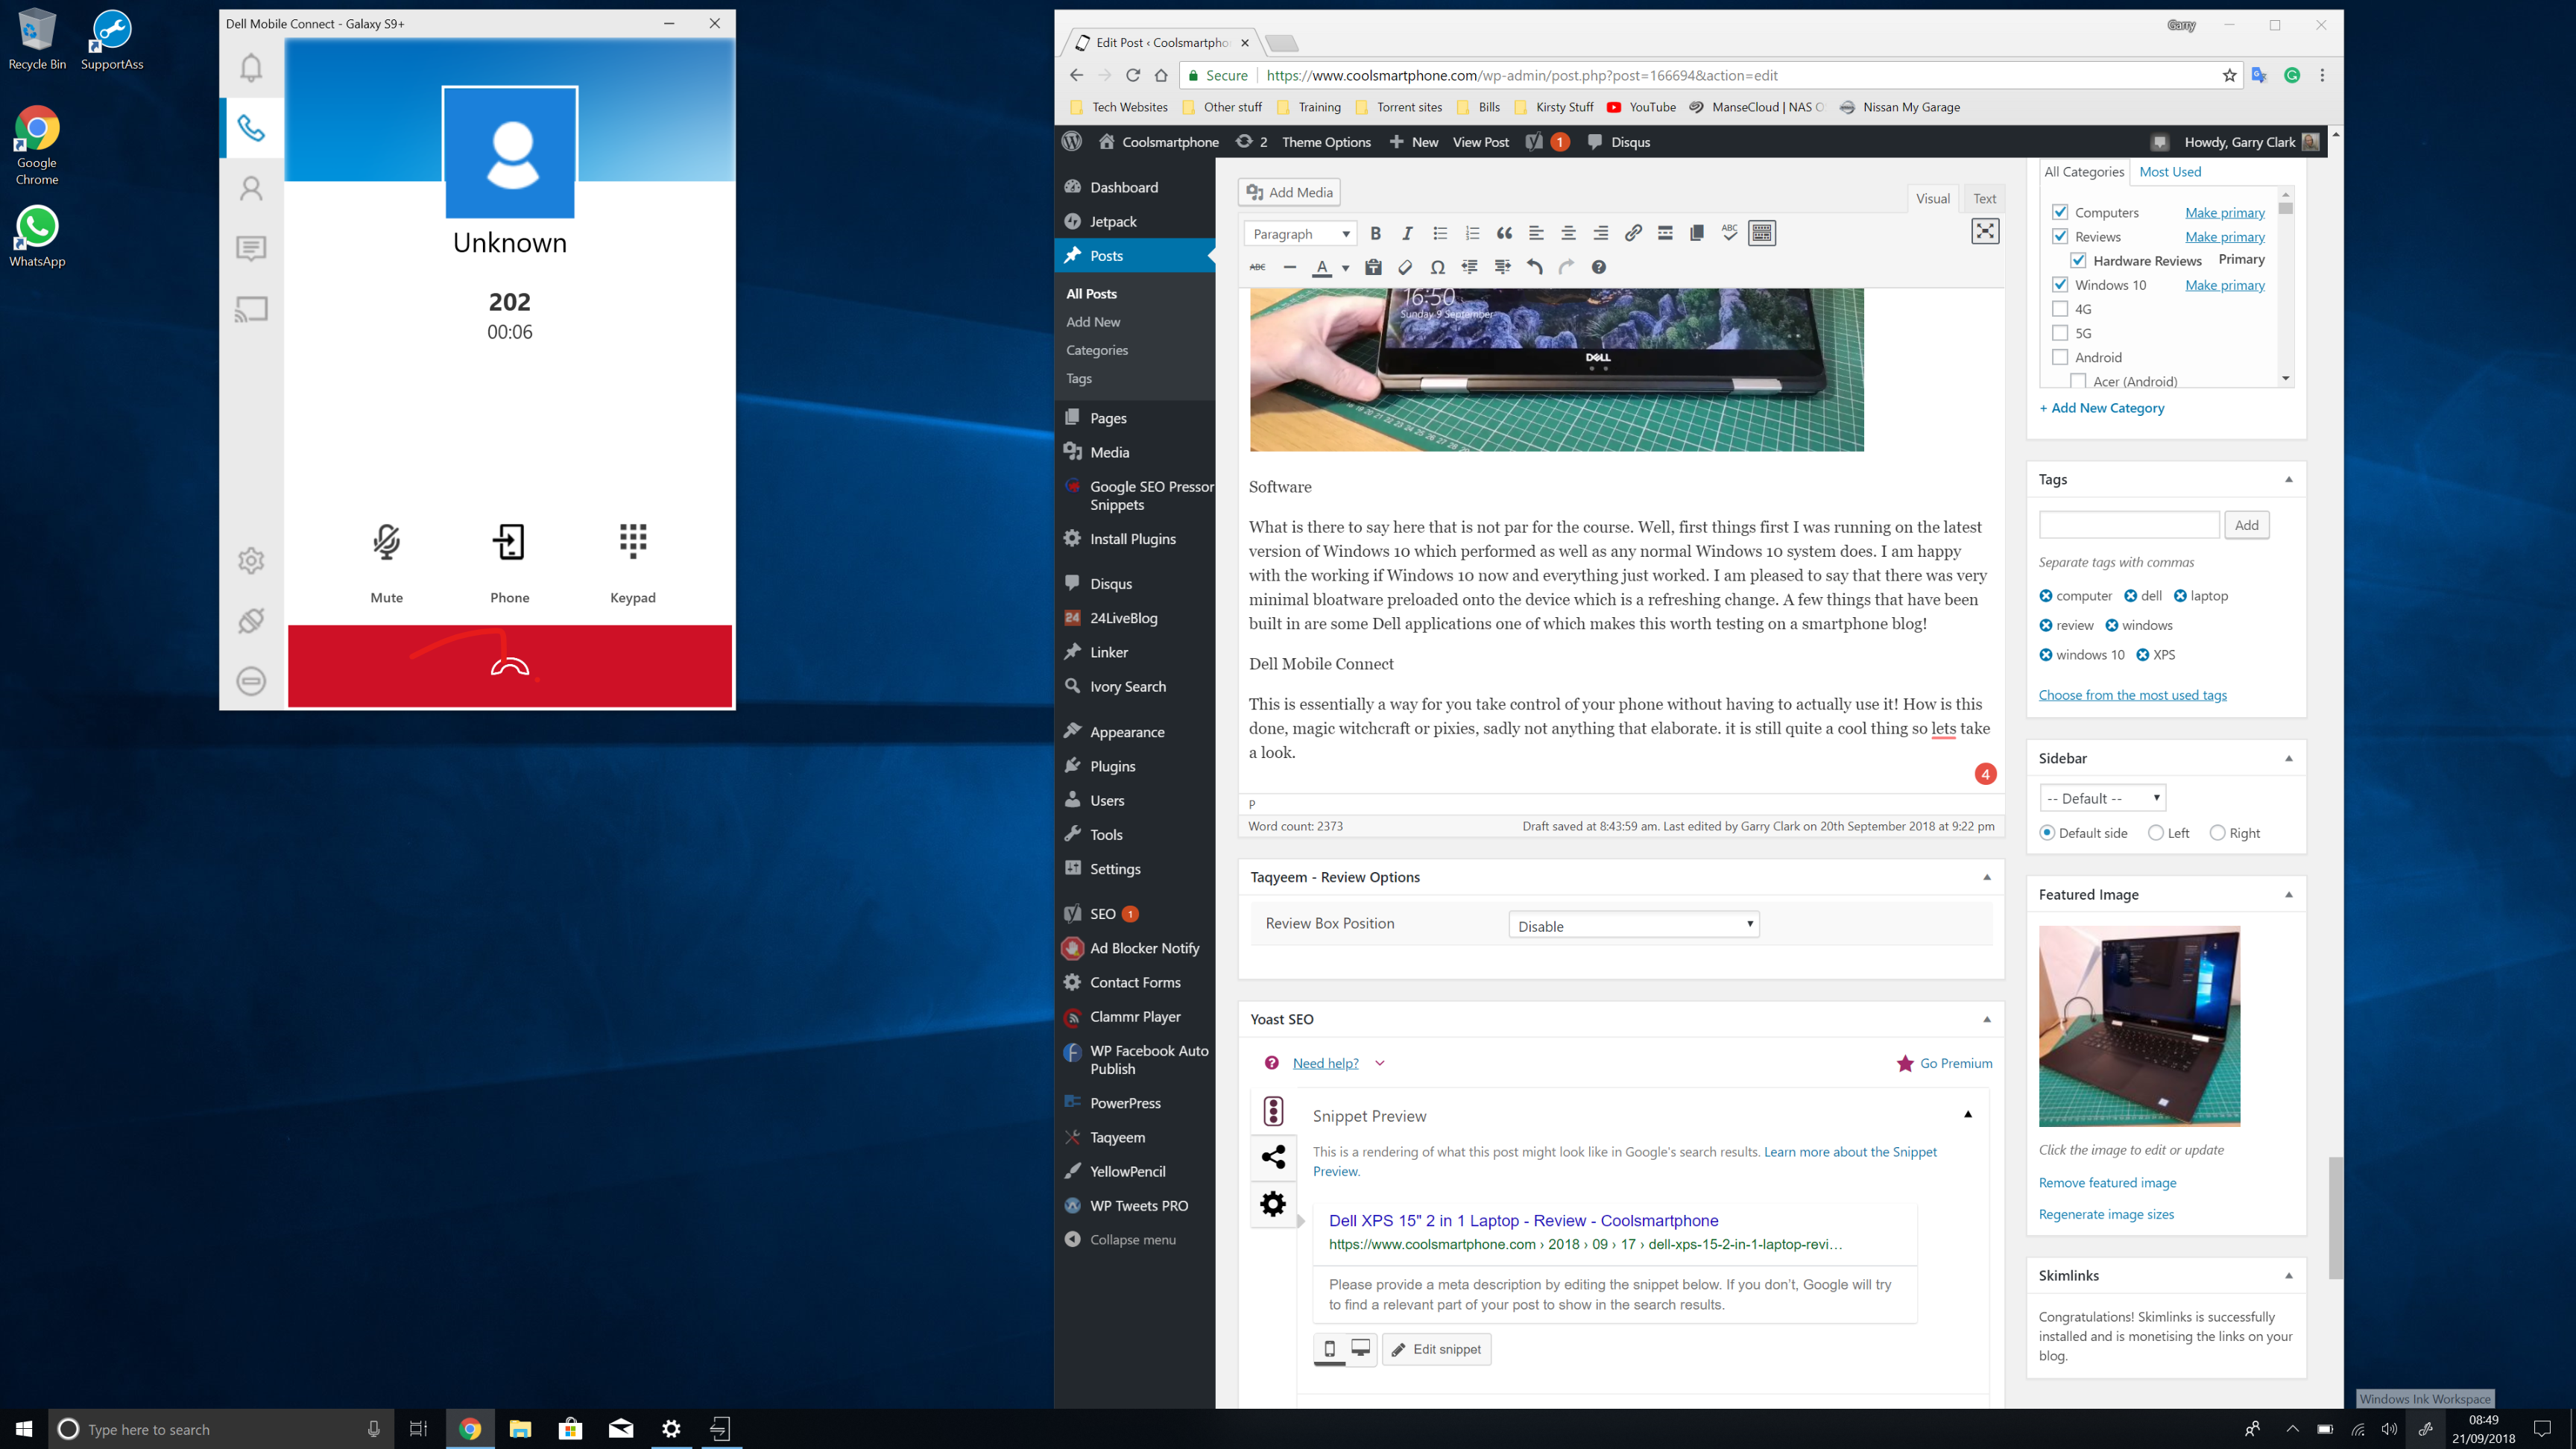This screenshot has width=2576, height=1449.
Task: Collapse the Snippet Preview section
Action: pyautogui.click(x=1968, y=1114)
